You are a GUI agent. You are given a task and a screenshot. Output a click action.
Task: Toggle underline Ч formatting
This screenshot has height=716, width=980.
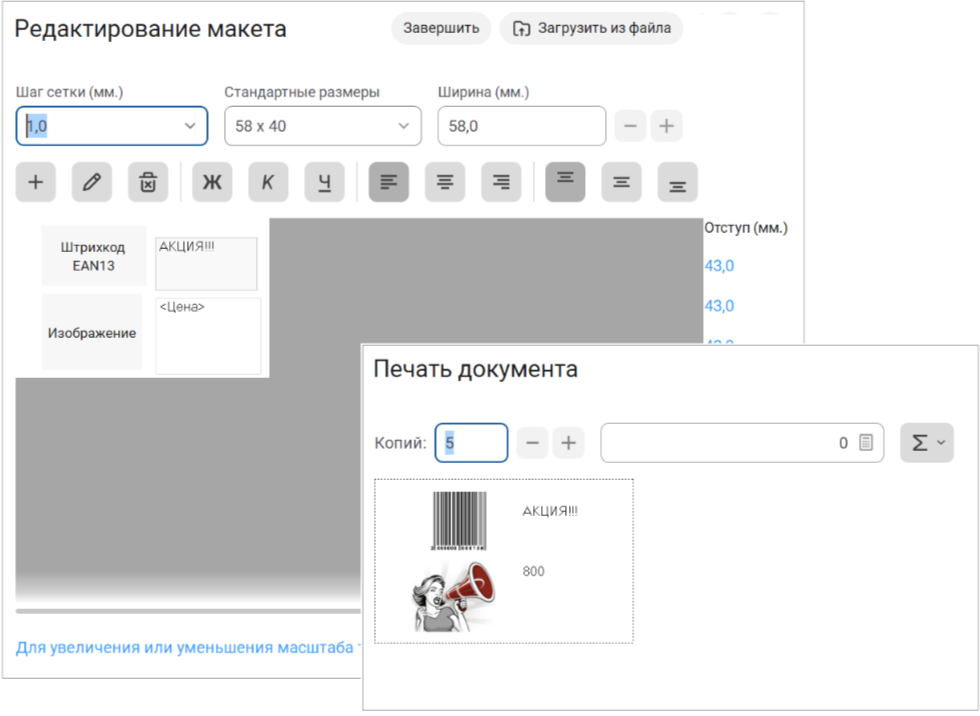click(x=324, y=182)
